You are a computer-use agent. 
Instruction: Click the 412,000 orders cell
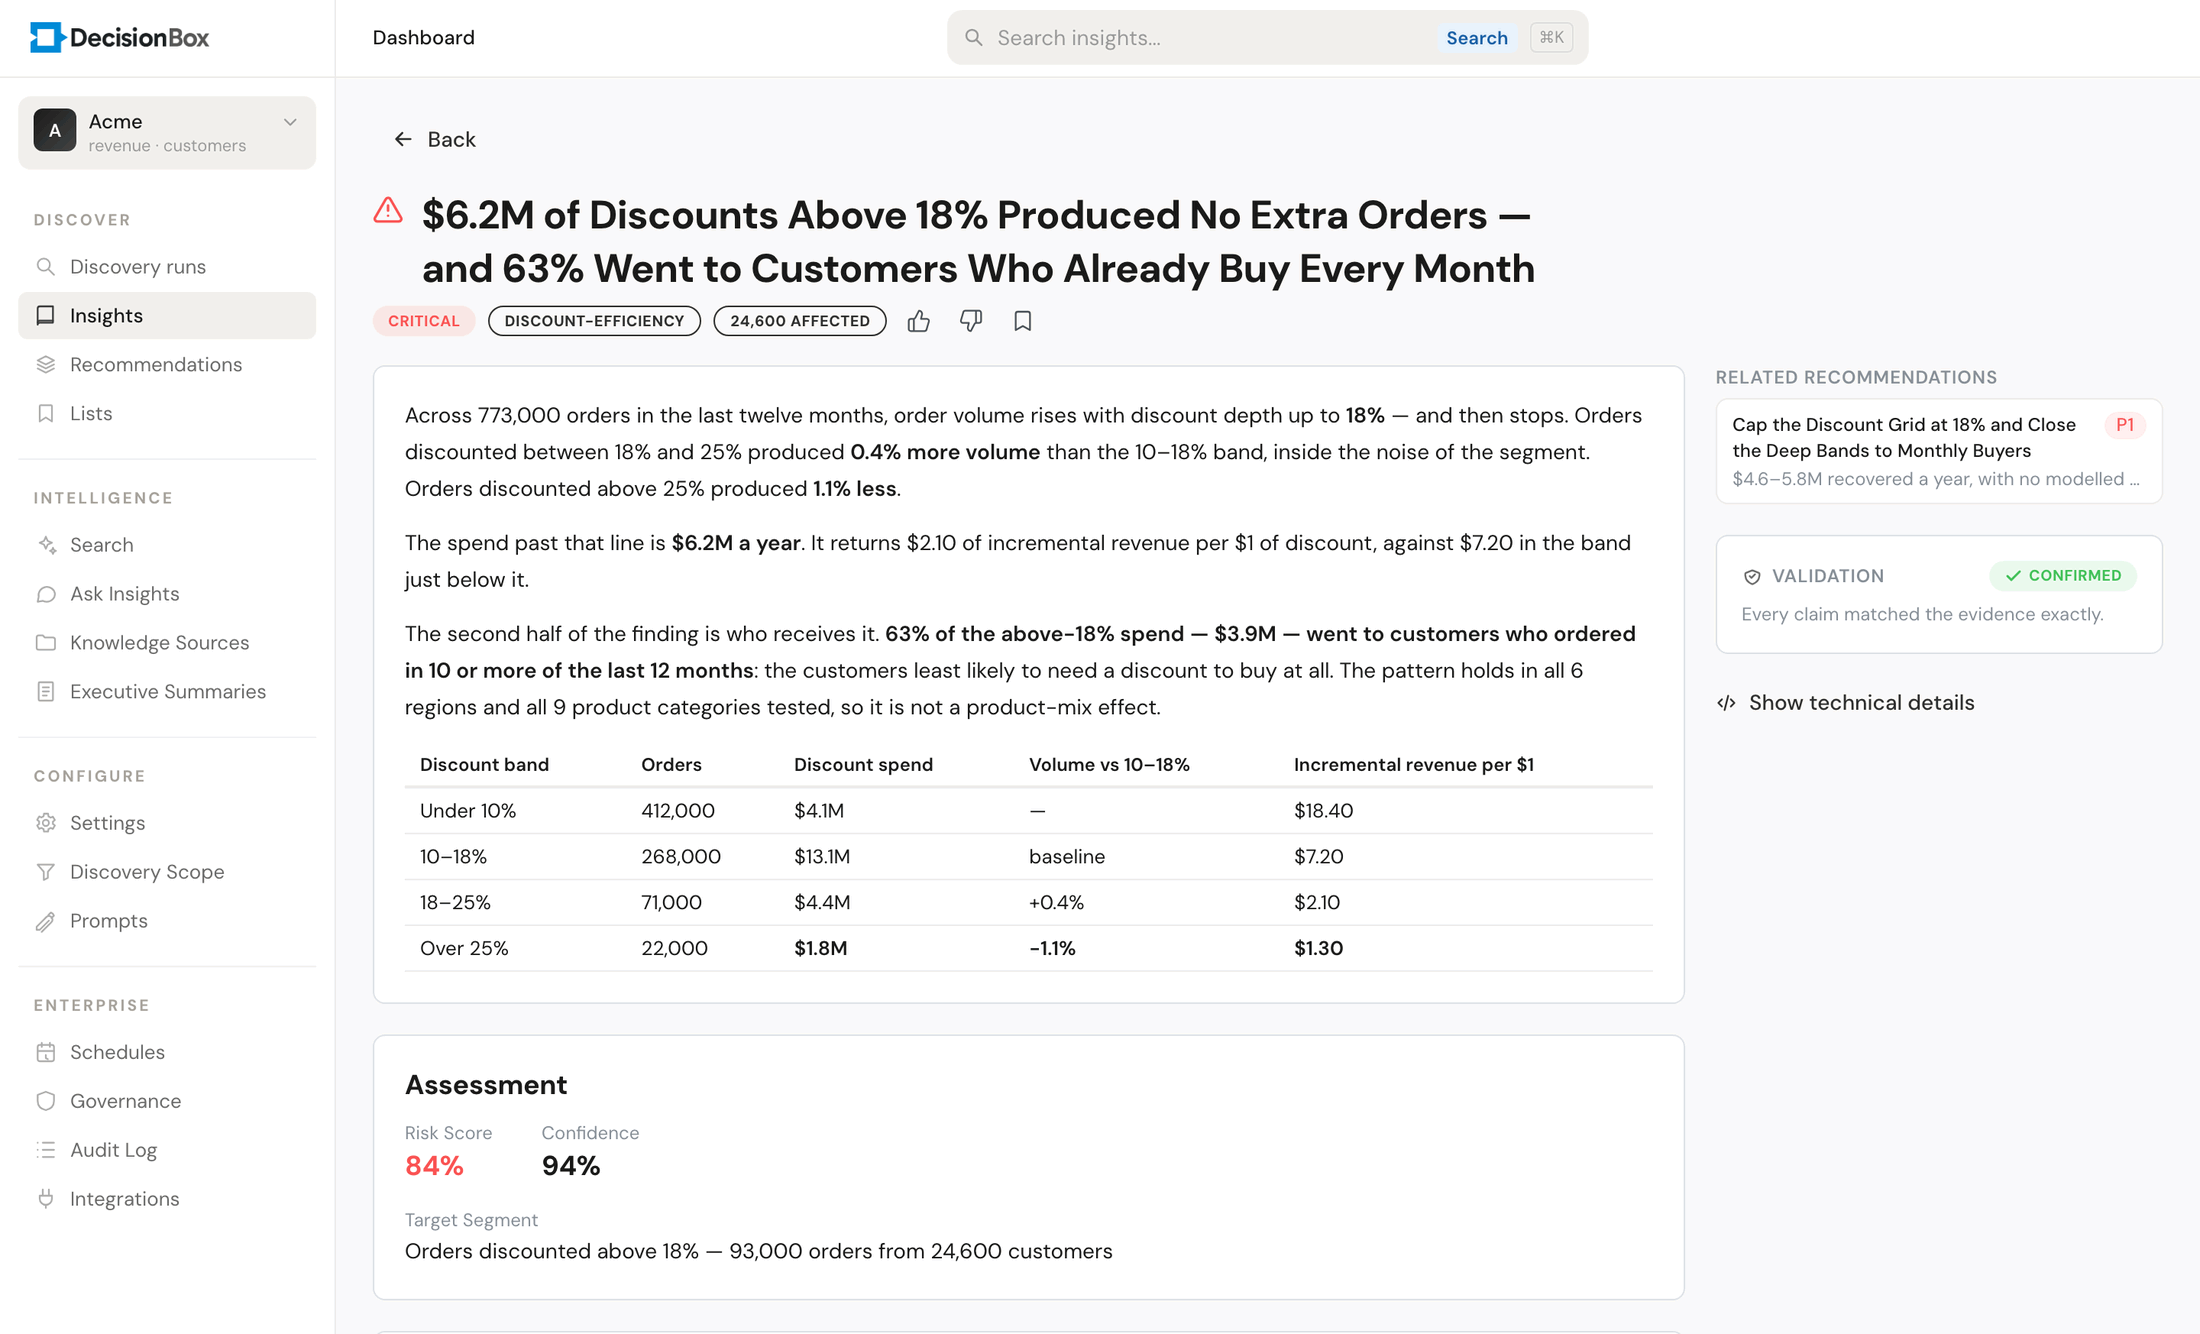(x=678, y=811)
